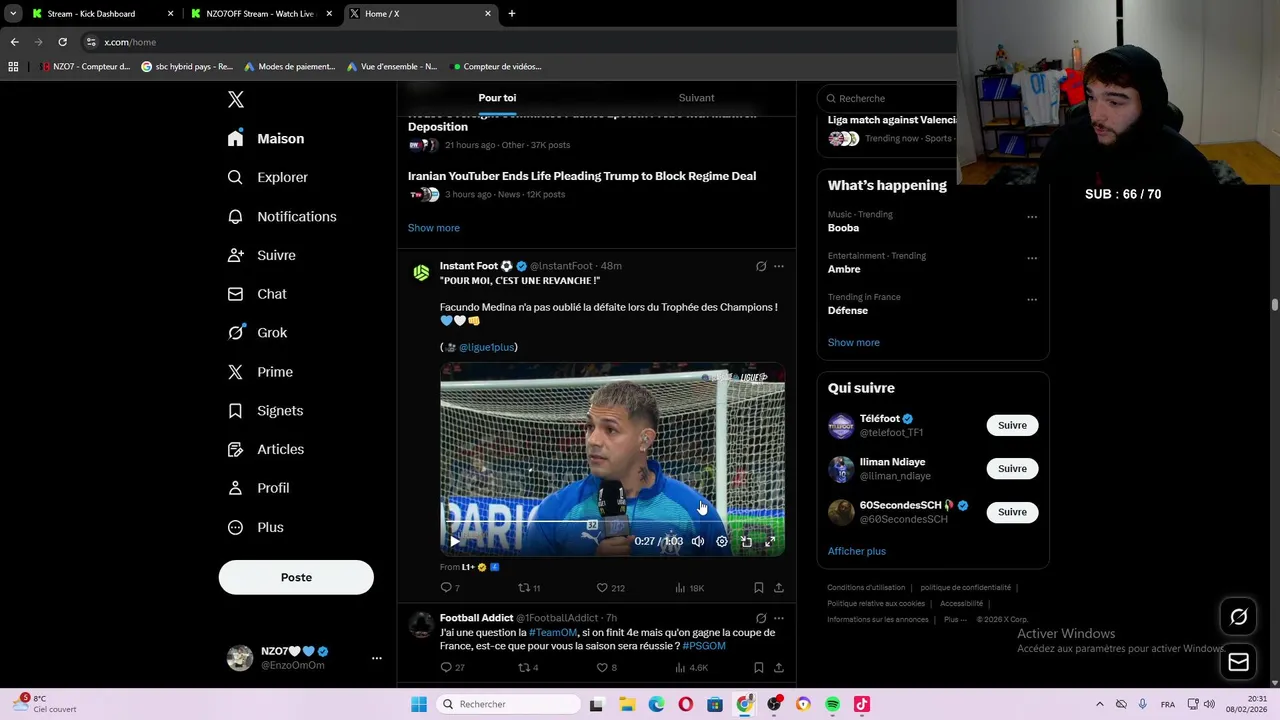Click Grok icon on Instant Foot post
Screen dimensions: 1280x720
click(x=761, y=266)
